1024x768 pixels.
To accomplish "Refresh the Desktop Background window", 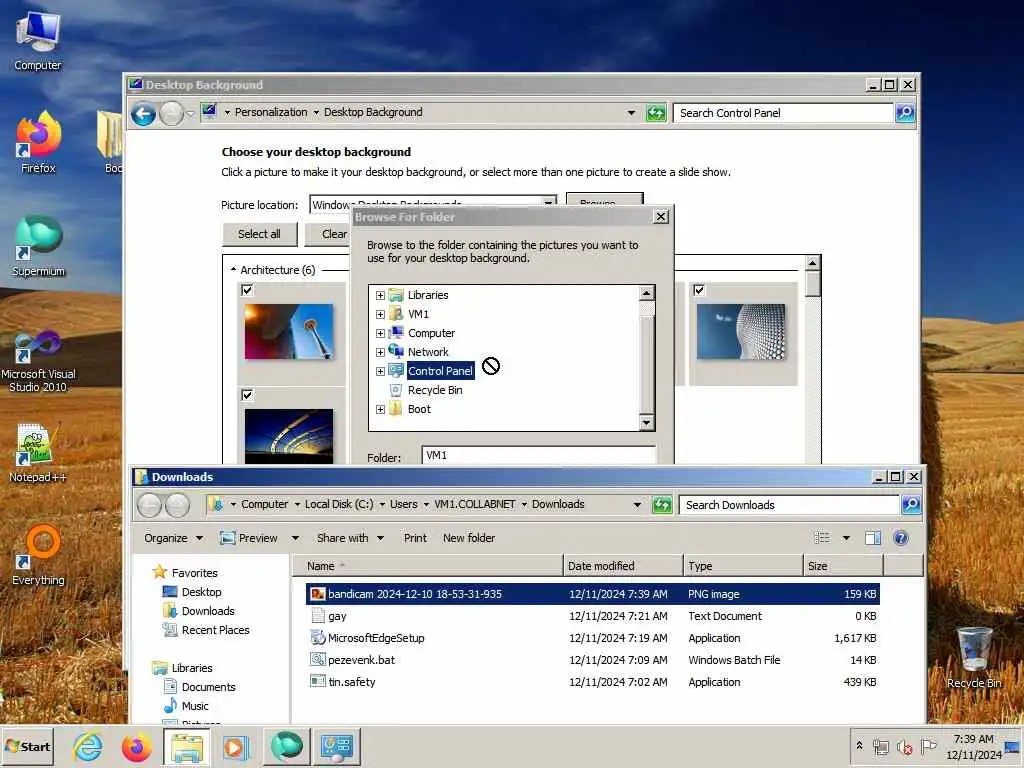I will point(656,113).
